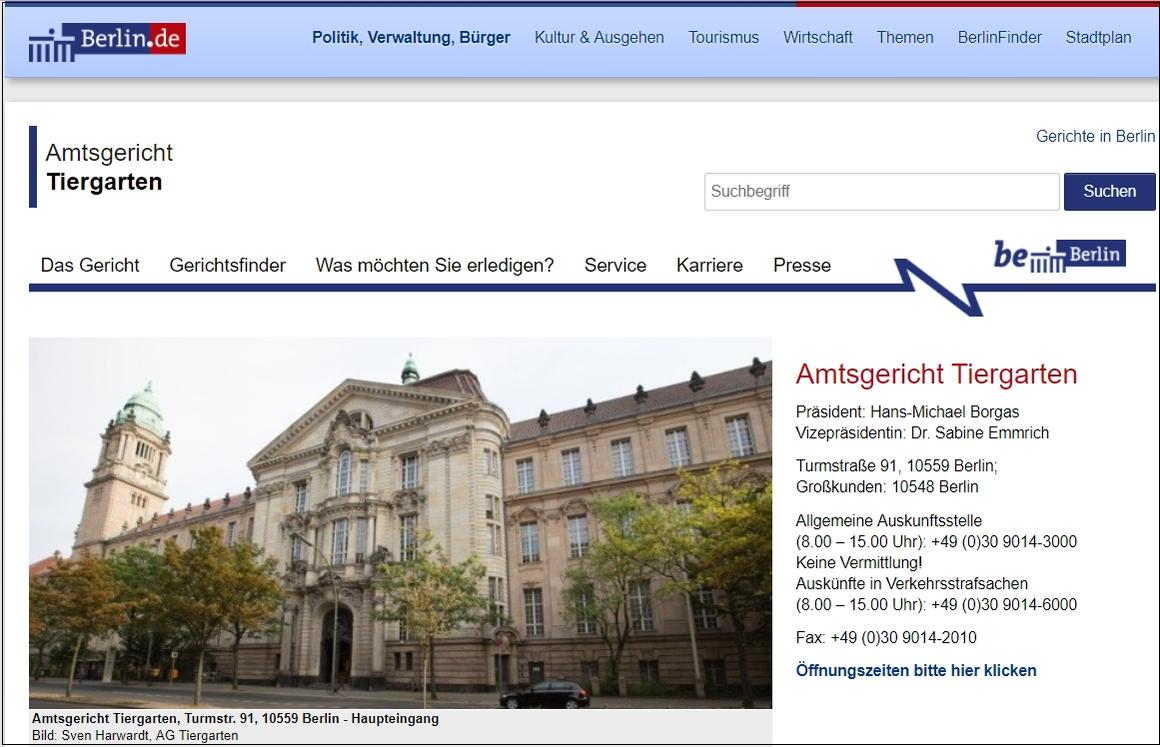
Task: Click the Berlin.de logo
Action: coord(107,41)
